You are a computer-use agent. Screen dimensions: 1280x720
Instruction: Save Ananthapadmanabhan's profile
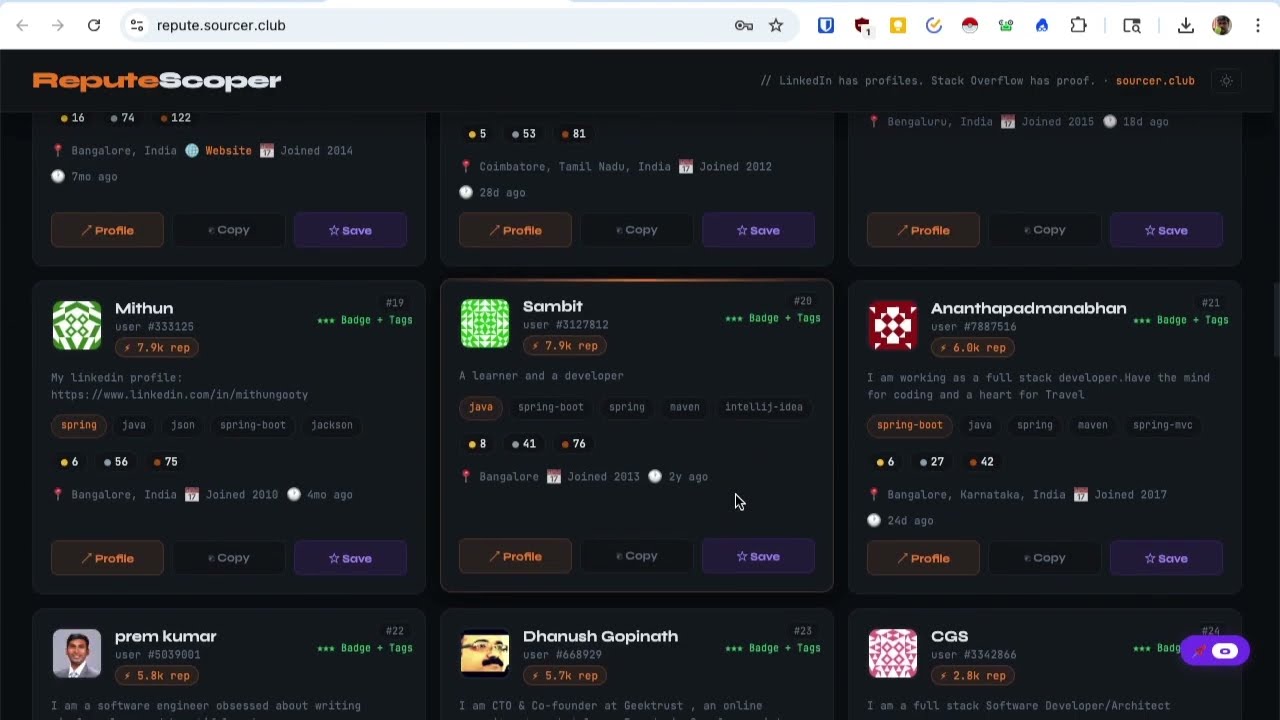[x=1166, y=558]
